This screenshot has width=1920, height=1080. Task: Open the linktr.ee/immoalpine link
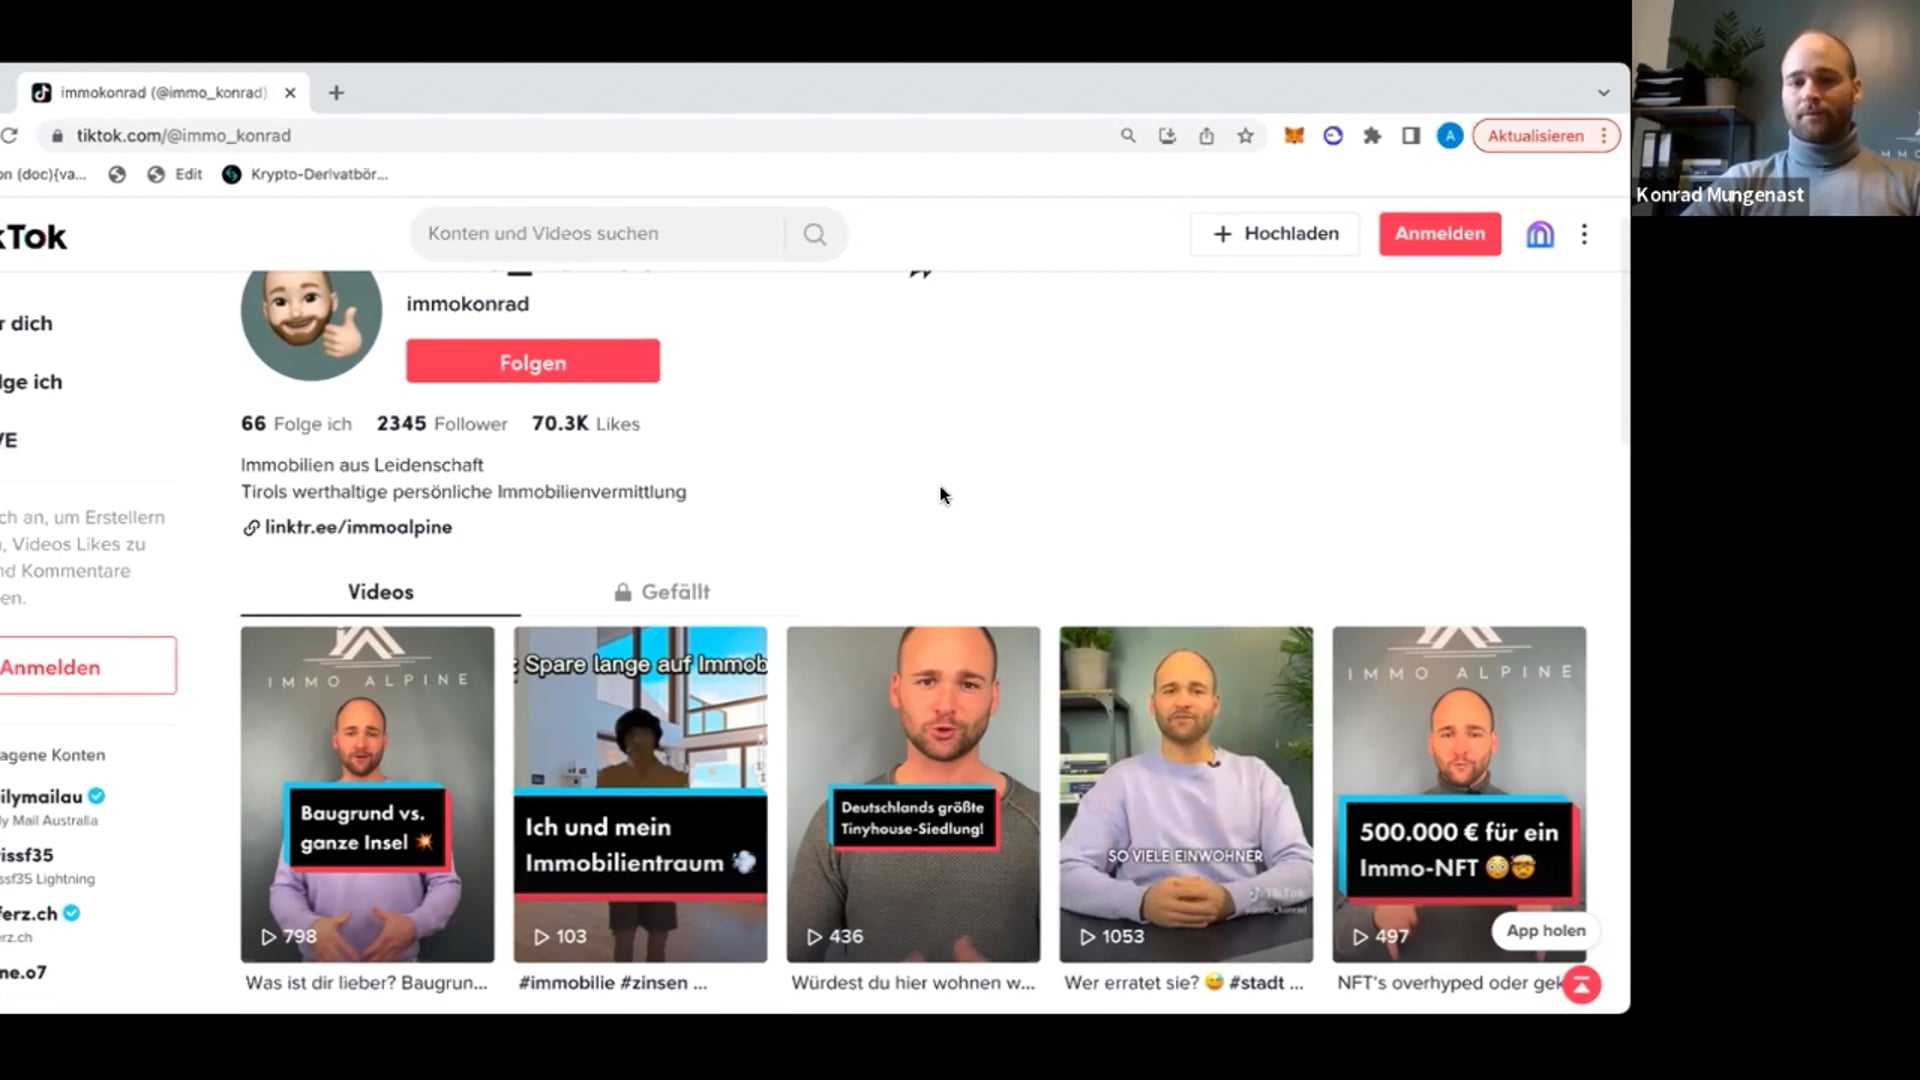pyautogui.click(x=348, y=527)
